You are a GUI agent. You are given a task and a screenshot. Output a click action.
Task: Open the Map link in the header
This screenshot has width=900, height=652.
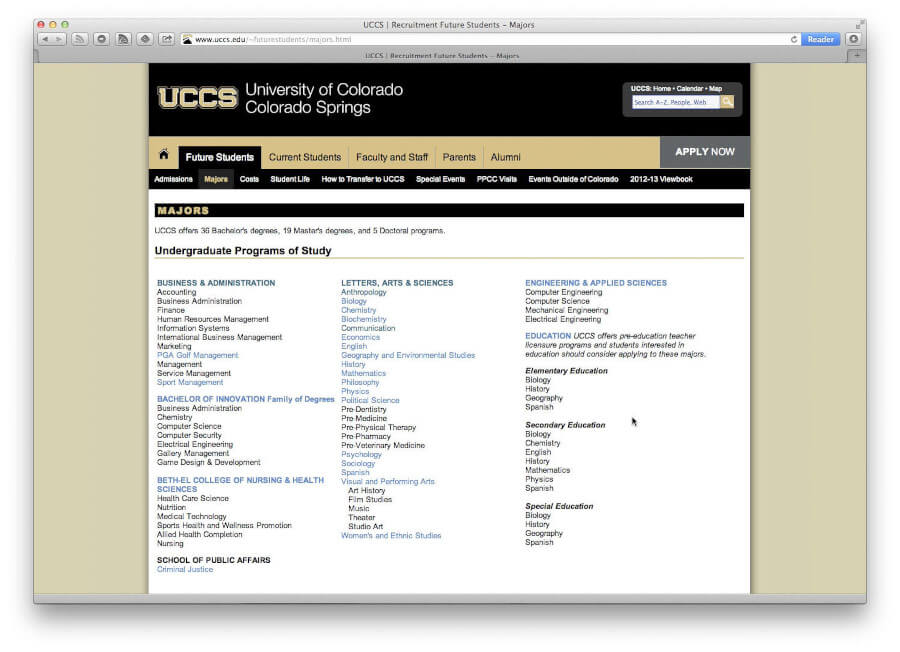point(715,88)
